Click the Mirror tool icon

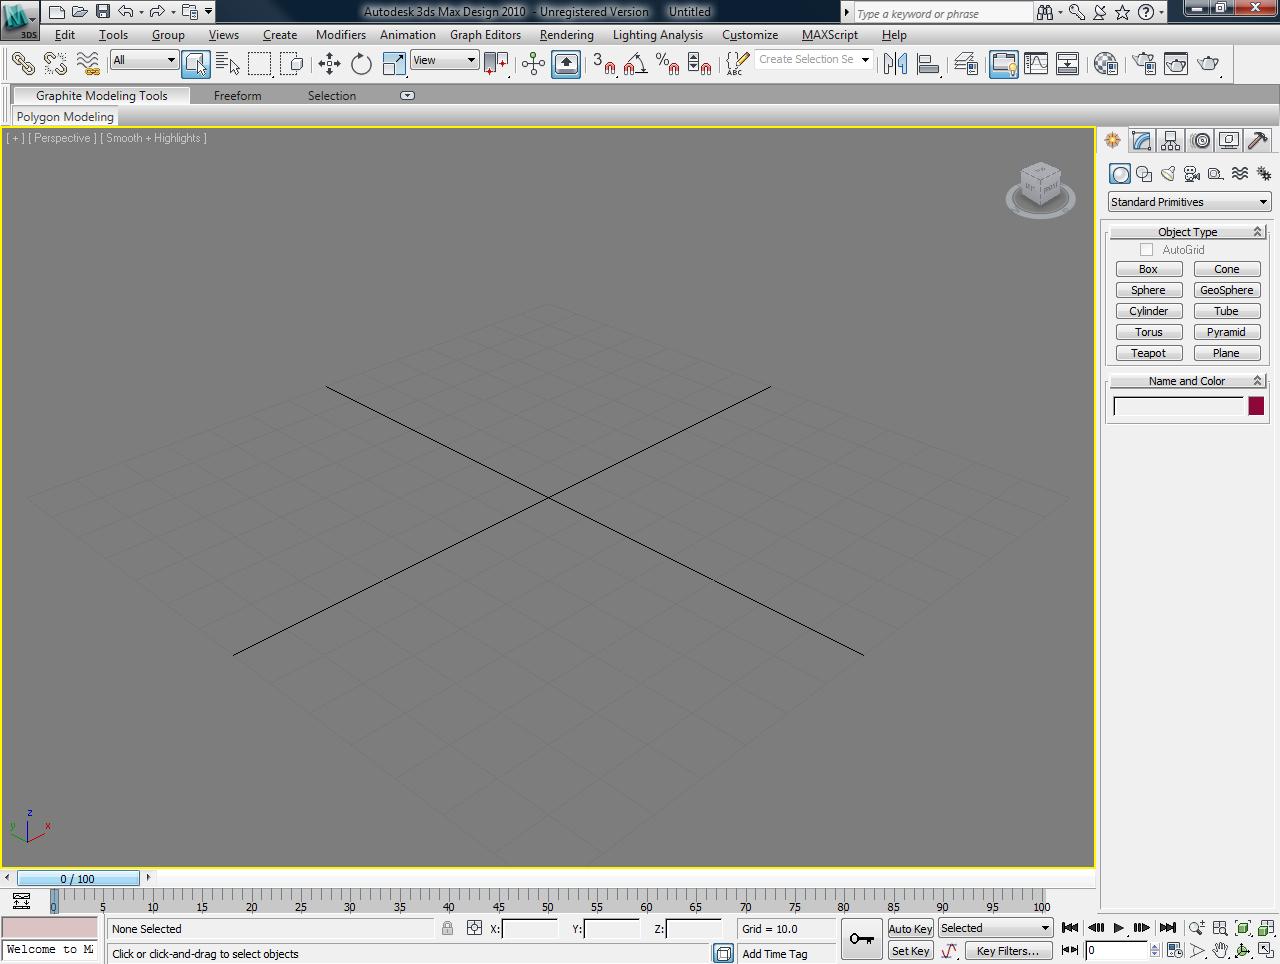point(895,64)
